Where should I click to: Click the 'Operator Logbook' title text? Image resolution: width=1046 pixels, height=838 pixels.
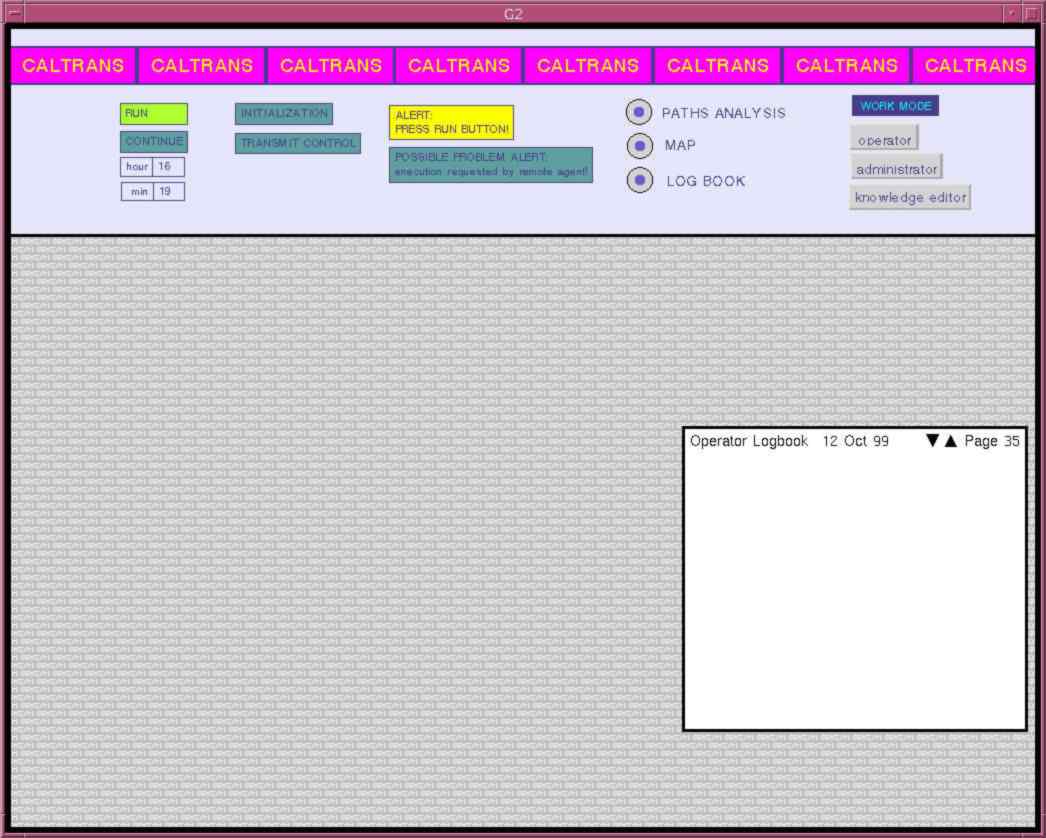(748, 441)
